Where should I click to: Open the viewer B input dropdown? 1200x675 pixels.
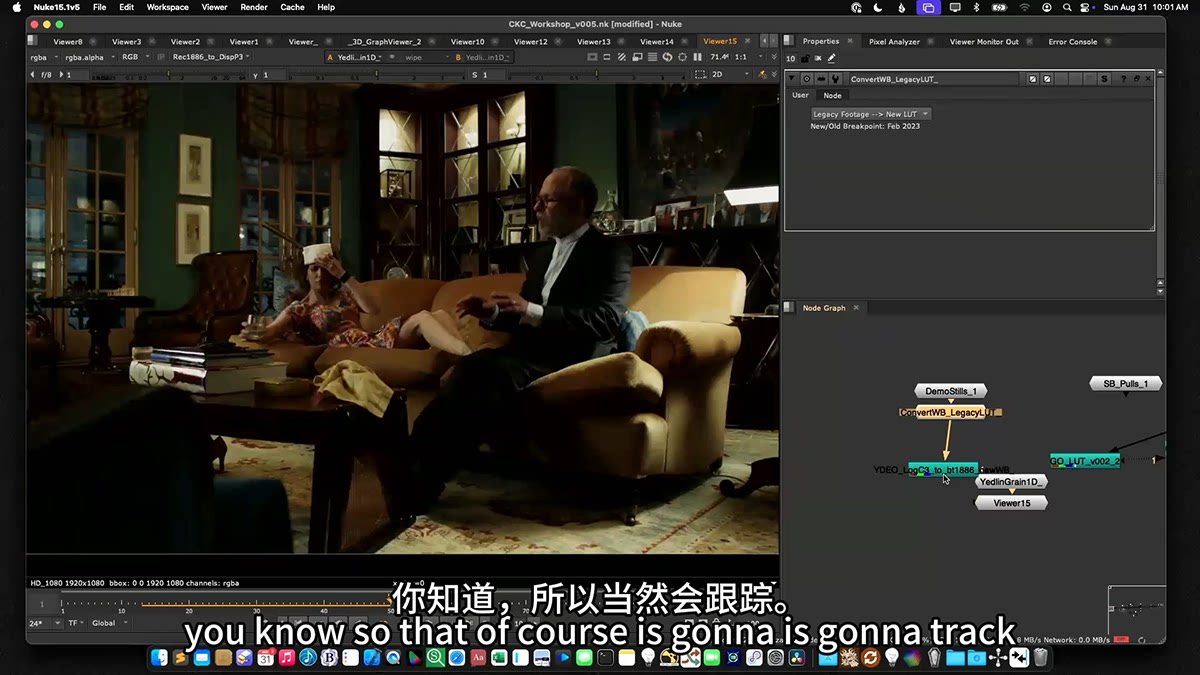(483, 57)
